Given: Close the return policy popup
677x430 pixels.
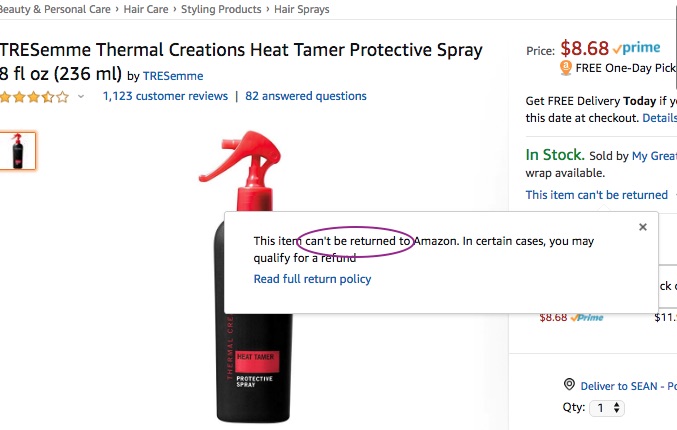Looking at the screenshot, I should [x=643, y=227].
